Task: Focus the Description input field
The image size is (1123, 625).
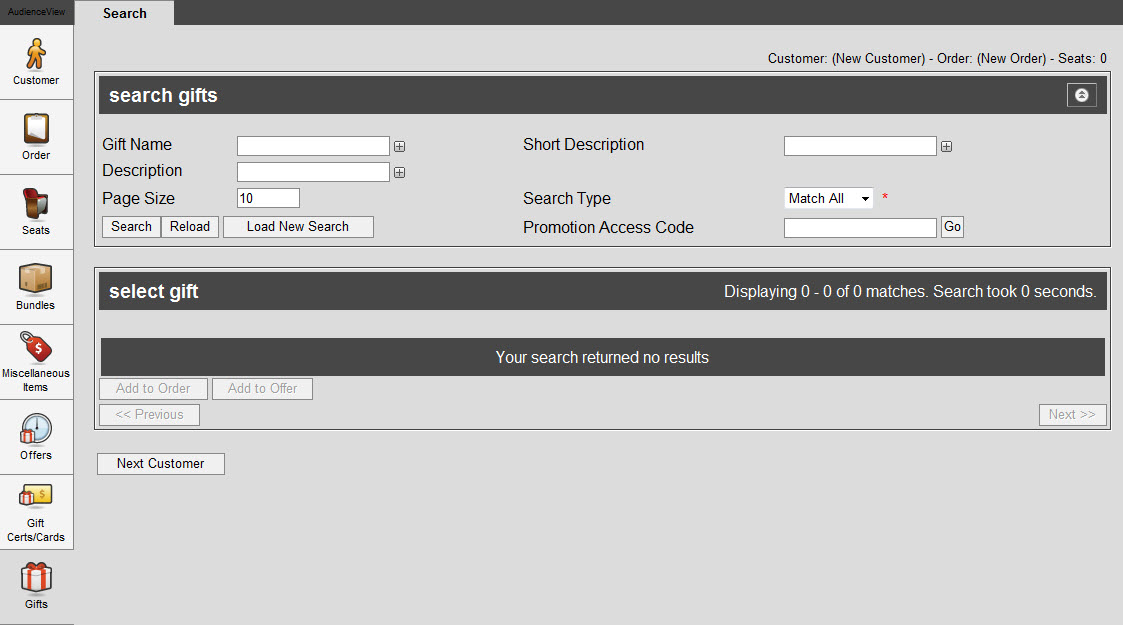Action: point(313,172)
